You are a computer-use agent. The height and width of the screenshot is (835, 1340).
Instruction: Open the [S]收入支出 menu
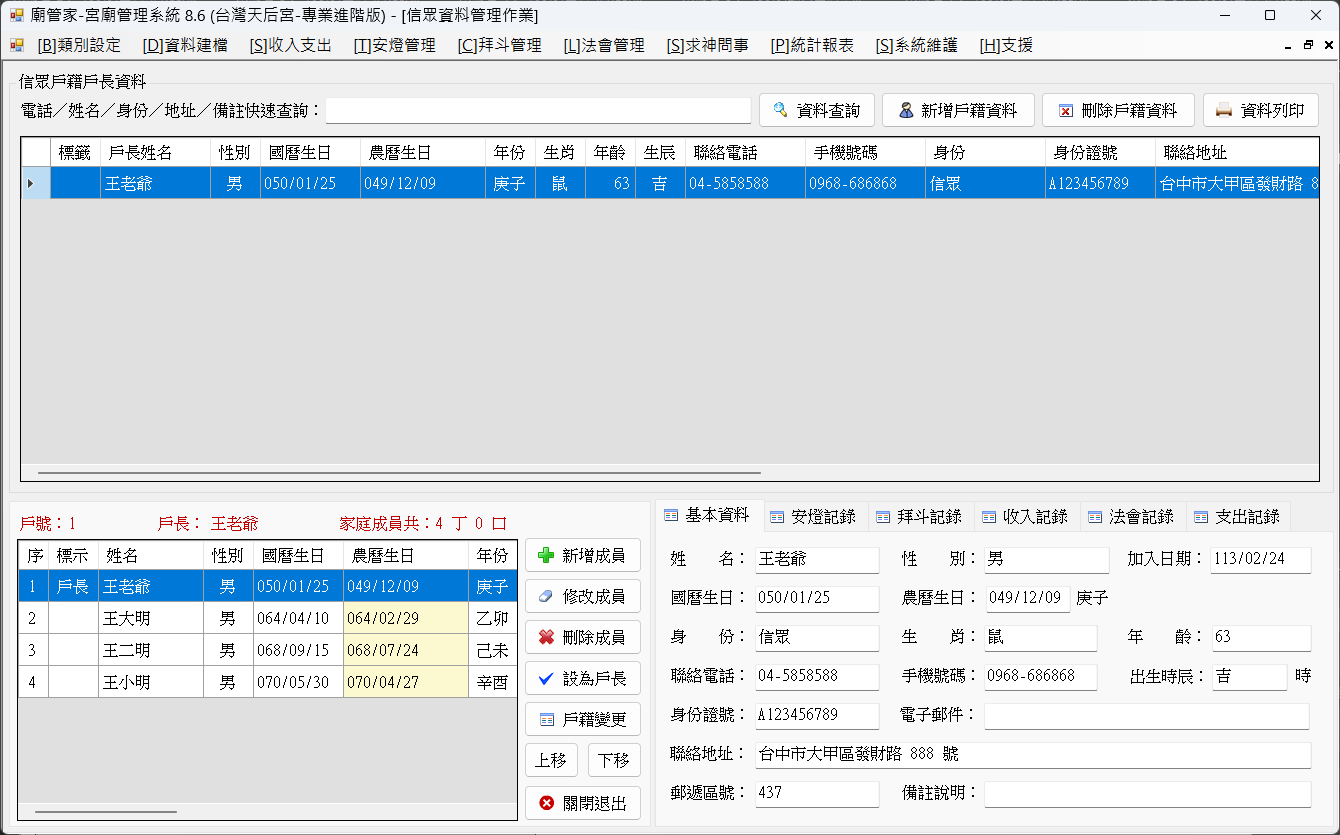point(290,45)
